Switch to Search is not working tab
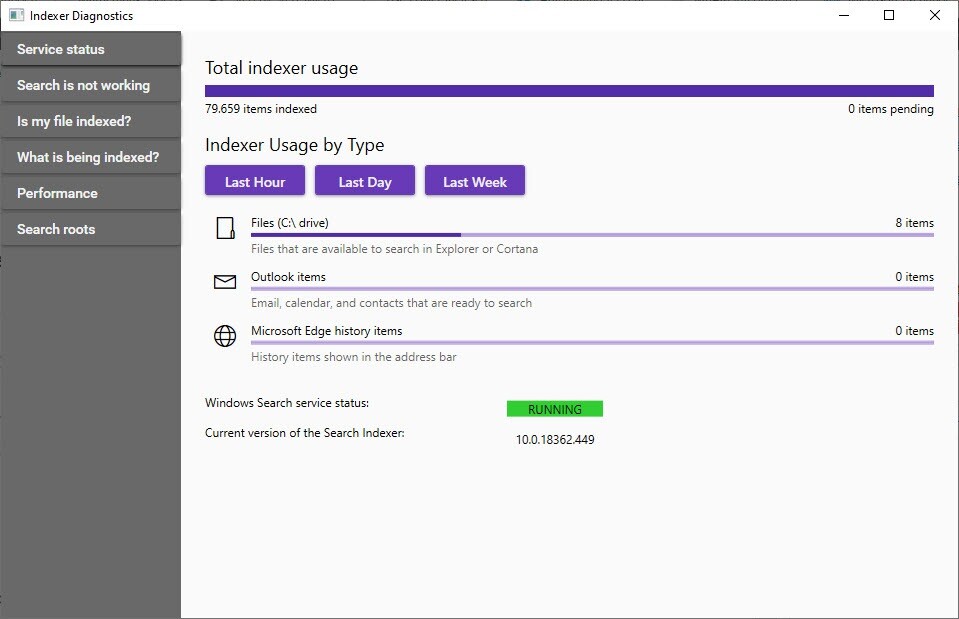This screenshot has height=619, width=959. click(x=91, y=85)
